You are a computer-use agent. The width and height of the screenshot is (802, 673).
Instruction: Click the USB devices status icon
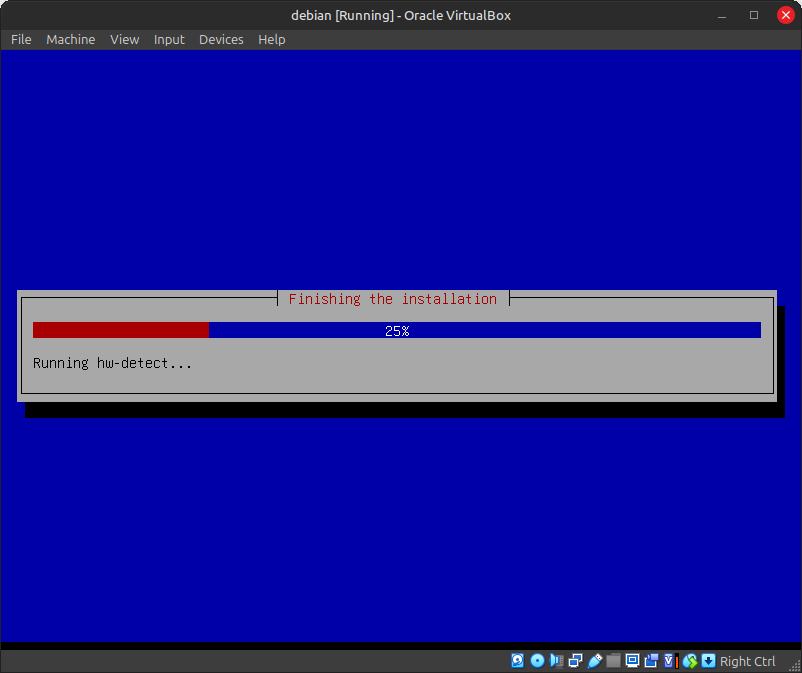pyautogui.click(x=595, y=661)
